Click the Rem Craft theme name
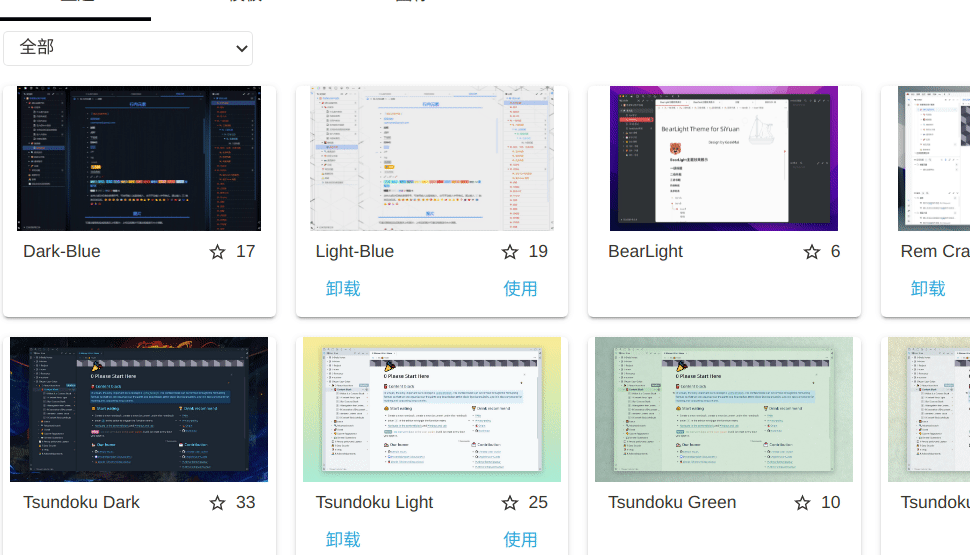970x555 pixels. point(935,251)
